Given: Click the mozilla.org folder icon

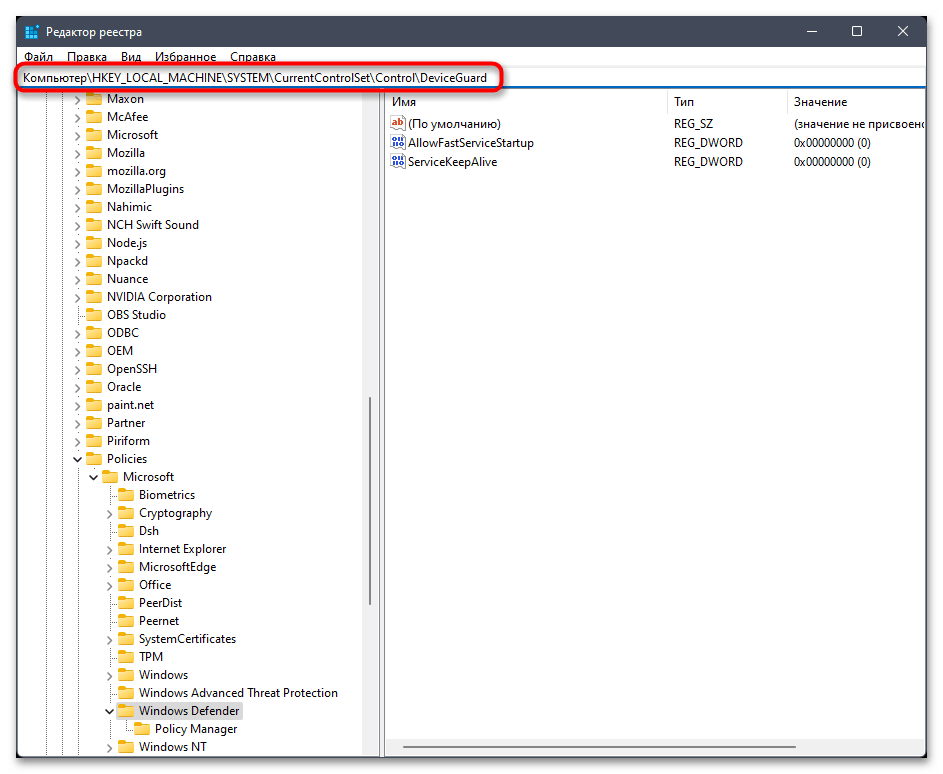Looking at the screenshot, I should [94, 171].
